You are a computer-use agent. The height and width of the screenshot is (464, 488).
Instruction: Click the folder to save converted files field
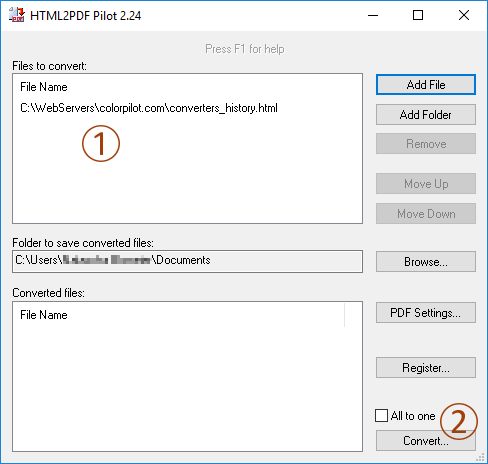(x=187, y=261)
